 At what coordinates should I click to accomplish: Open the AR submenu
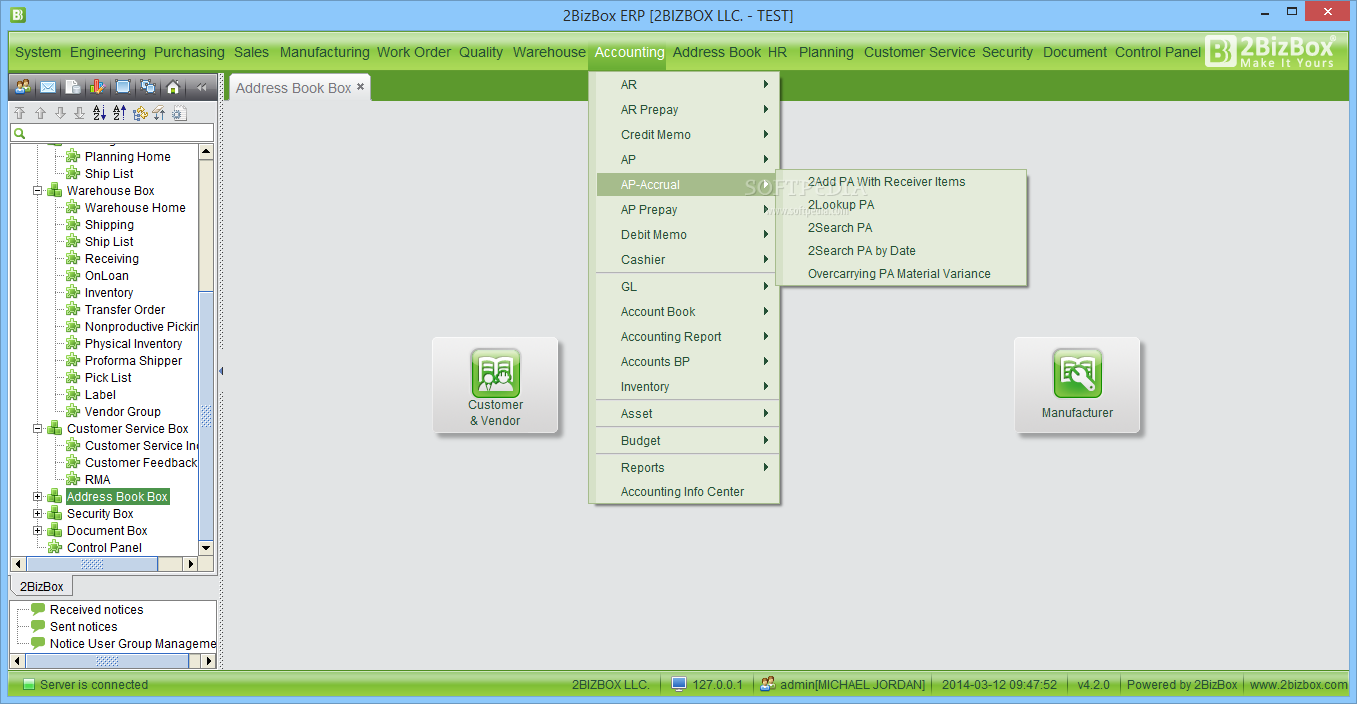(x=686, y=85)
